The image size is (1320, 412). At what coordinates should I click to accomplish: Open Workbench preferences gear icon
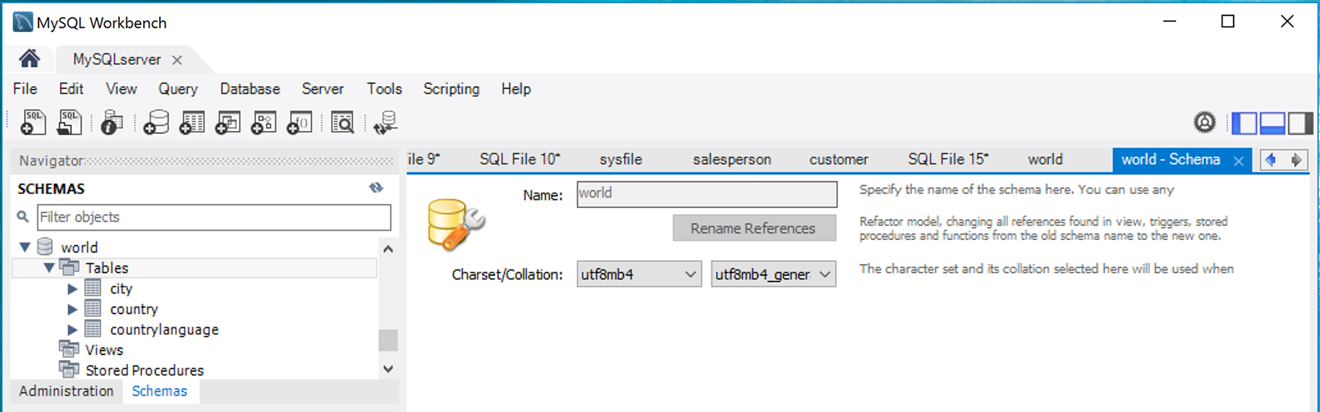(x=1205, y=123)
